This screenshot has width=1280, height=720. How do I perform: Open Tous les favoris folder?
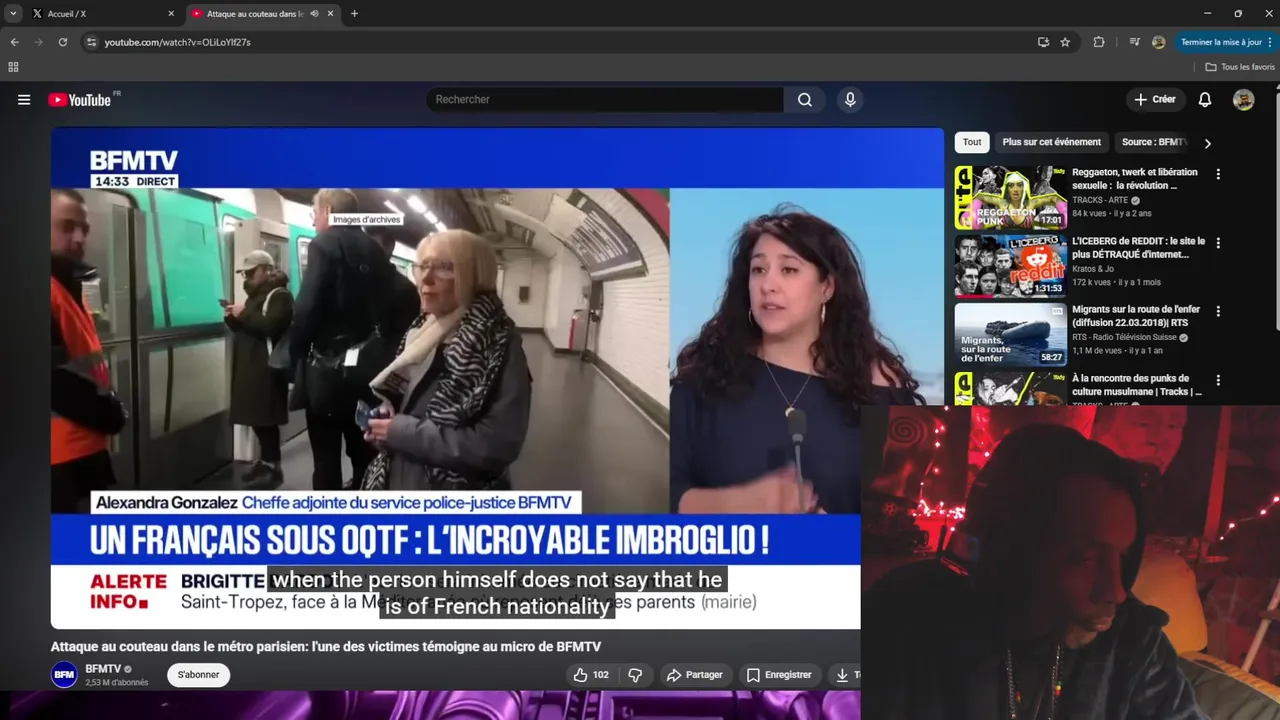click(1240, 67)
